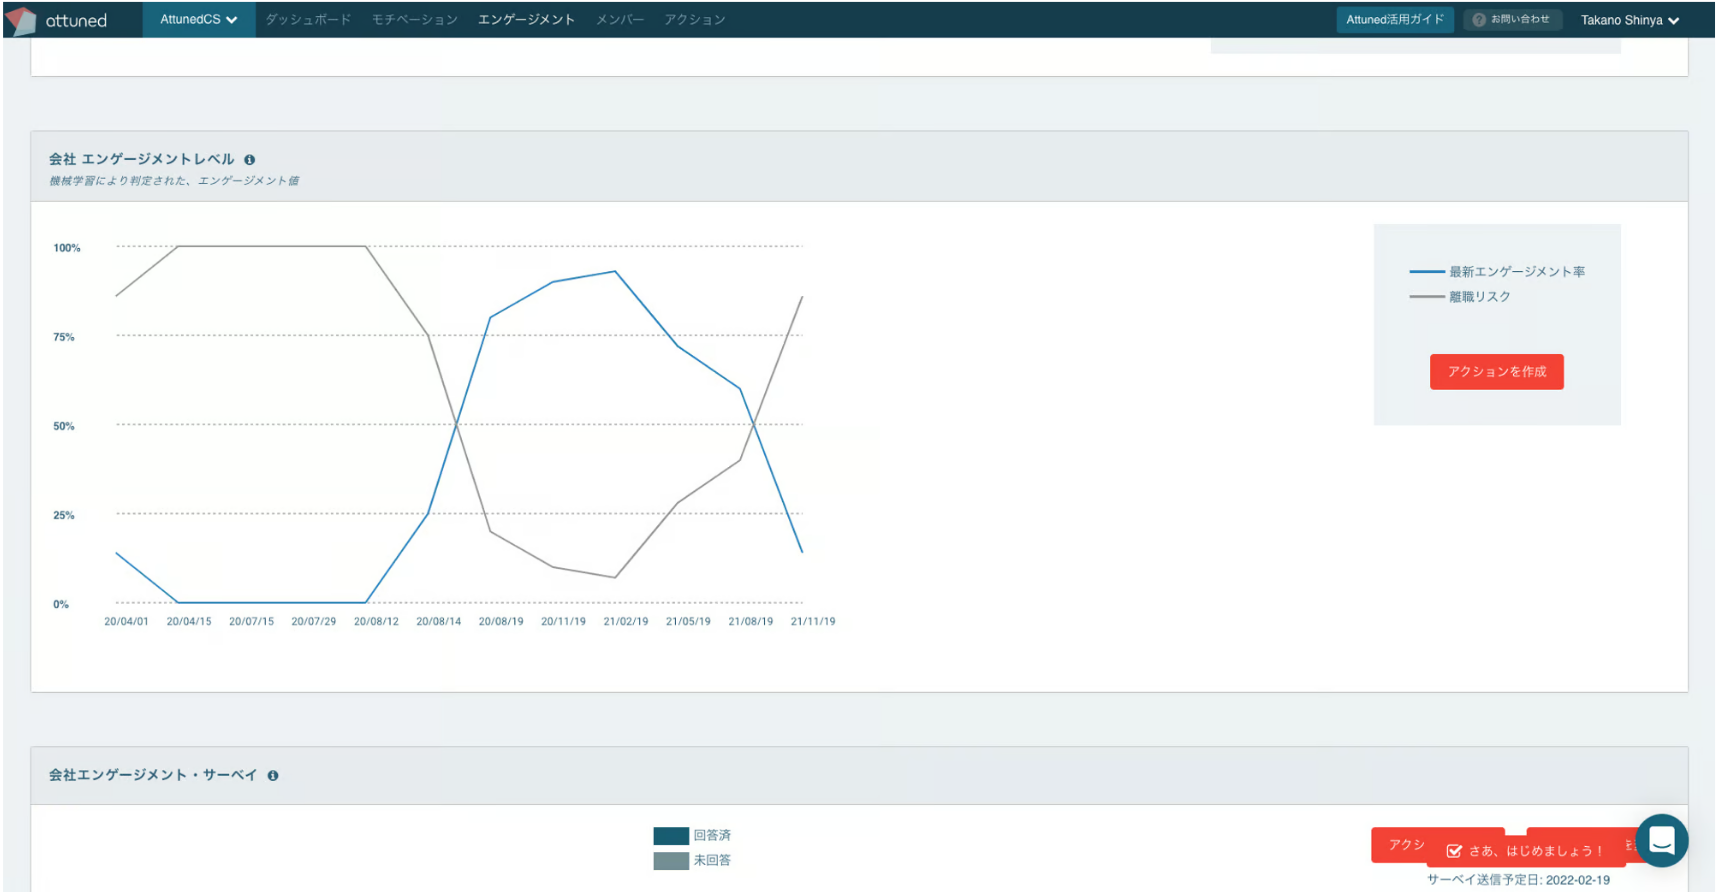Click info icon next to 会社エンゲージメント・サーベイ
Image resolution: width=1718 pixels, height=892 pixels.
273,776
